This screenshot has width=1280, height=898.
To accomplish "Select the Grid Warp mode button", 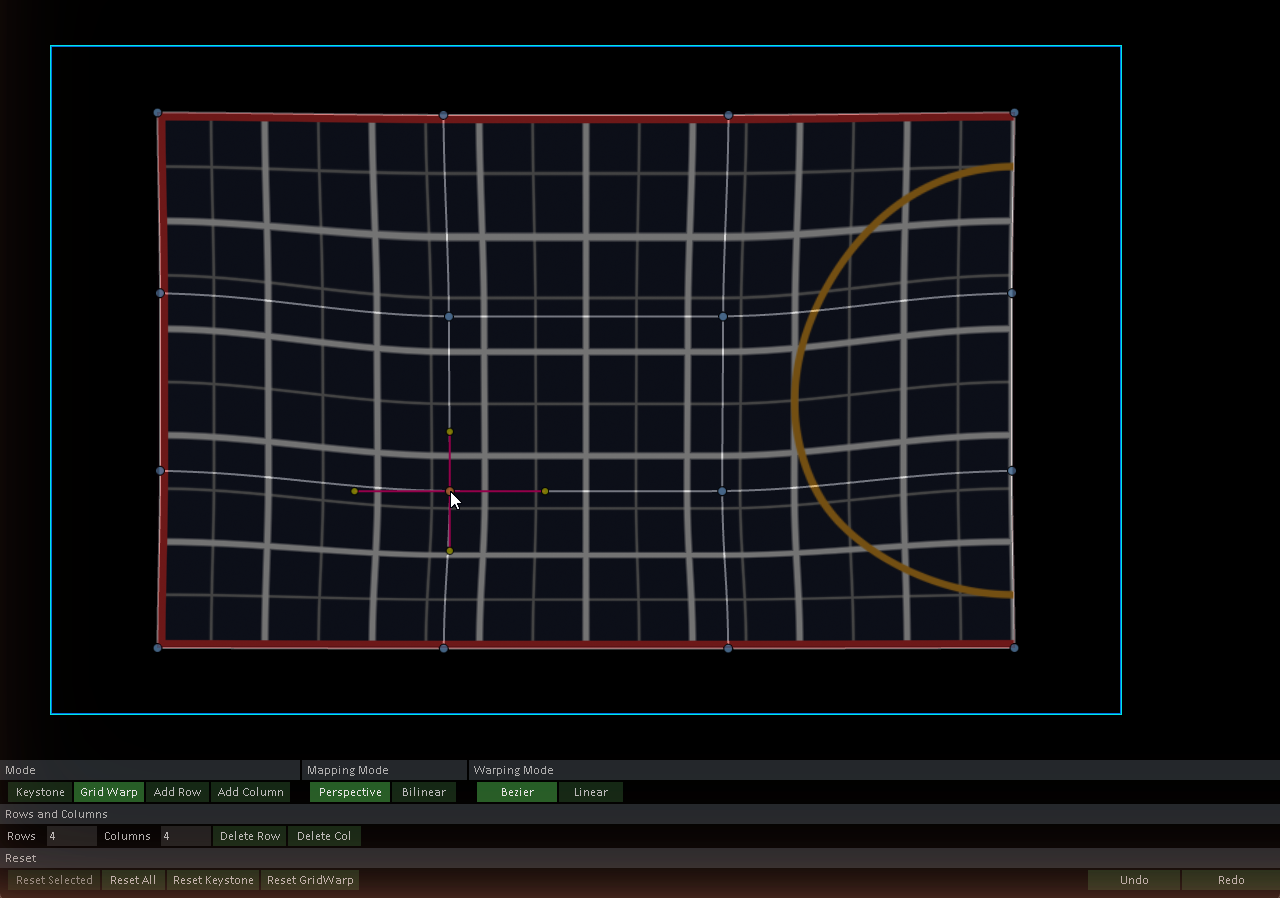I will pyautogui.click(x=109, y=792).
